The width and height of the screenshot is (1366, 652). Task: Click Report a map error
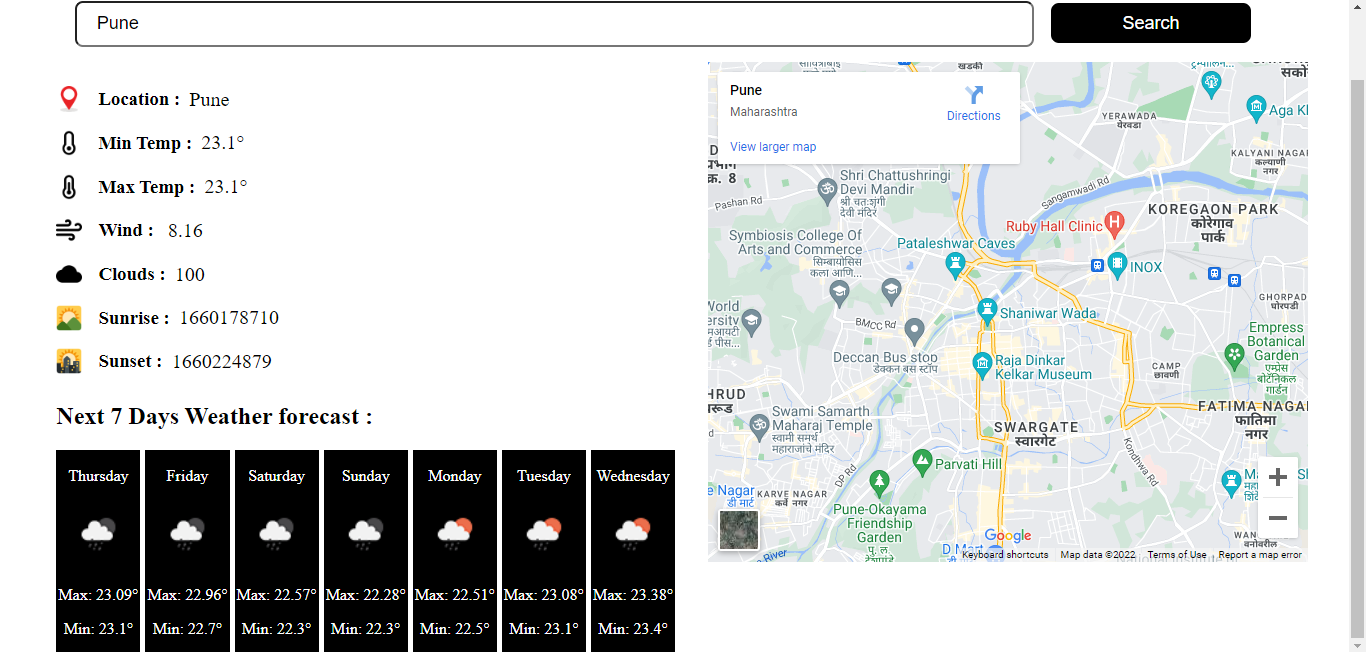pyautogui.click(x=1260, y=554)
